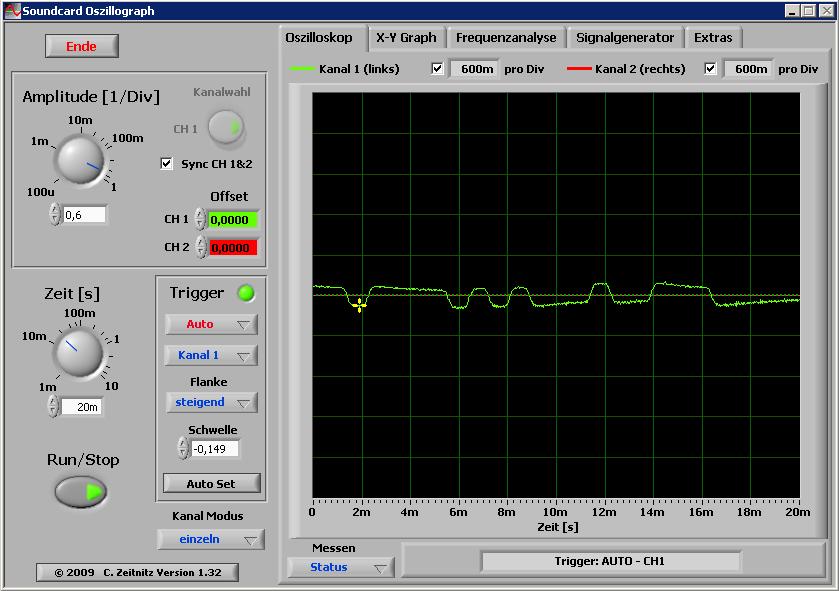Click the Schwelle threshold stepper arrows
The image size is (839, 591).
tap(183, 448)
